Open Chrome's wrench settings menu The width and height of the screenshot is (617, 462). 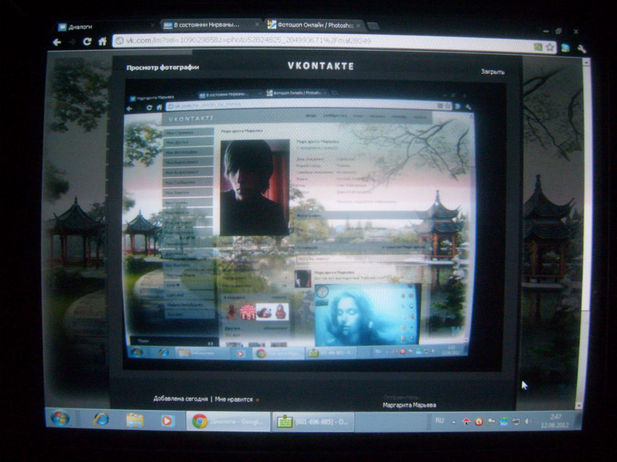click(x=582, y=49)
